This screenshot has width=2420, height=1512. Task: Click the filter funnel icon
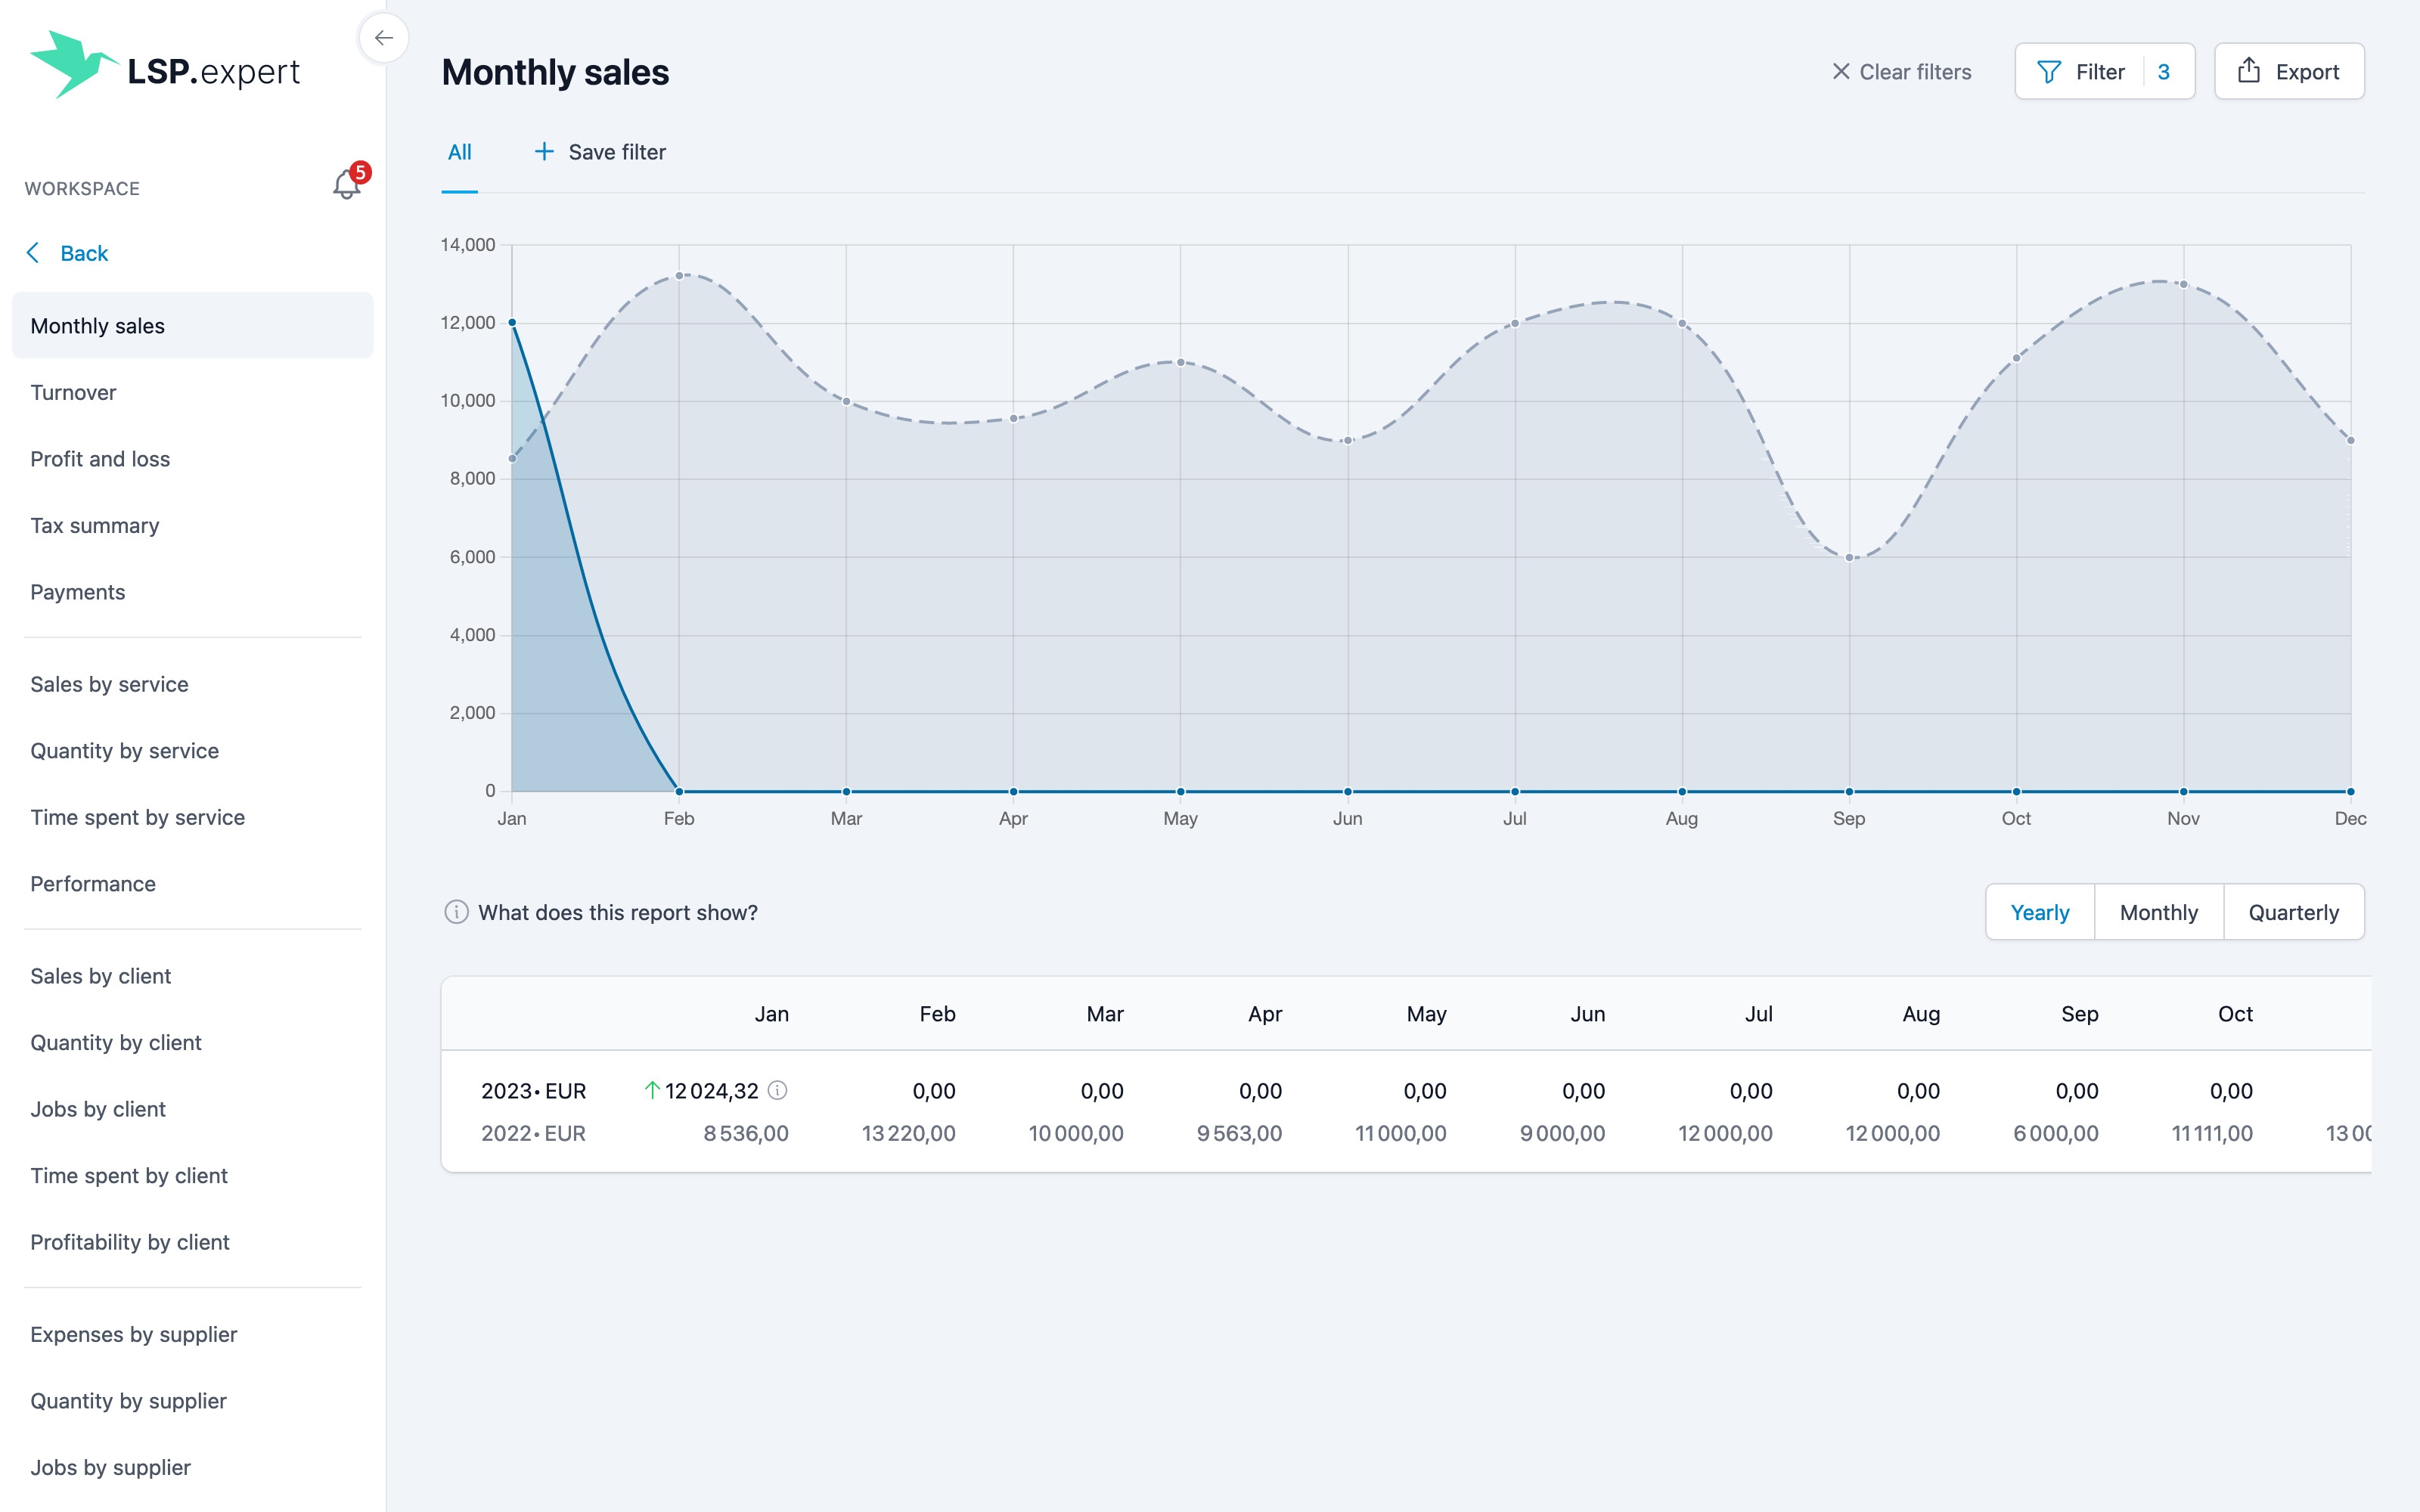(2049, 72)
